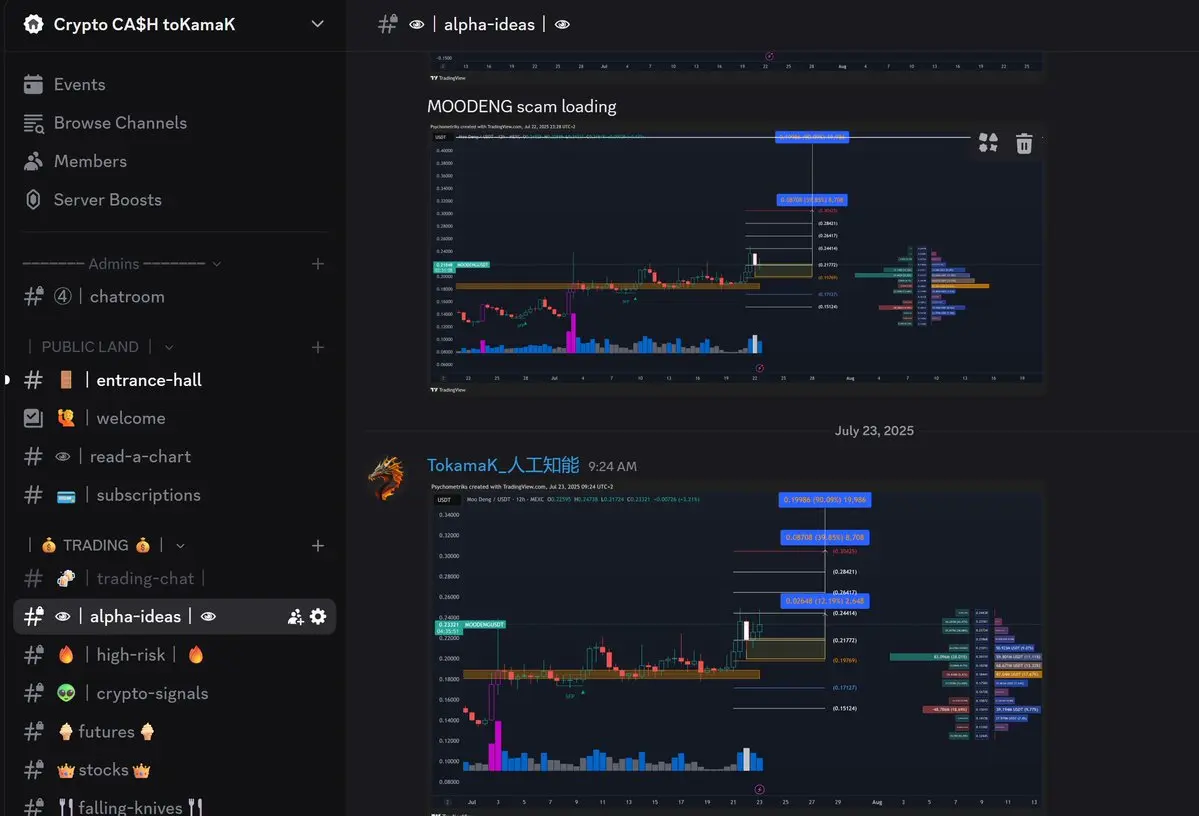Click the MOODENG scam loading message text

click(522, 106)
